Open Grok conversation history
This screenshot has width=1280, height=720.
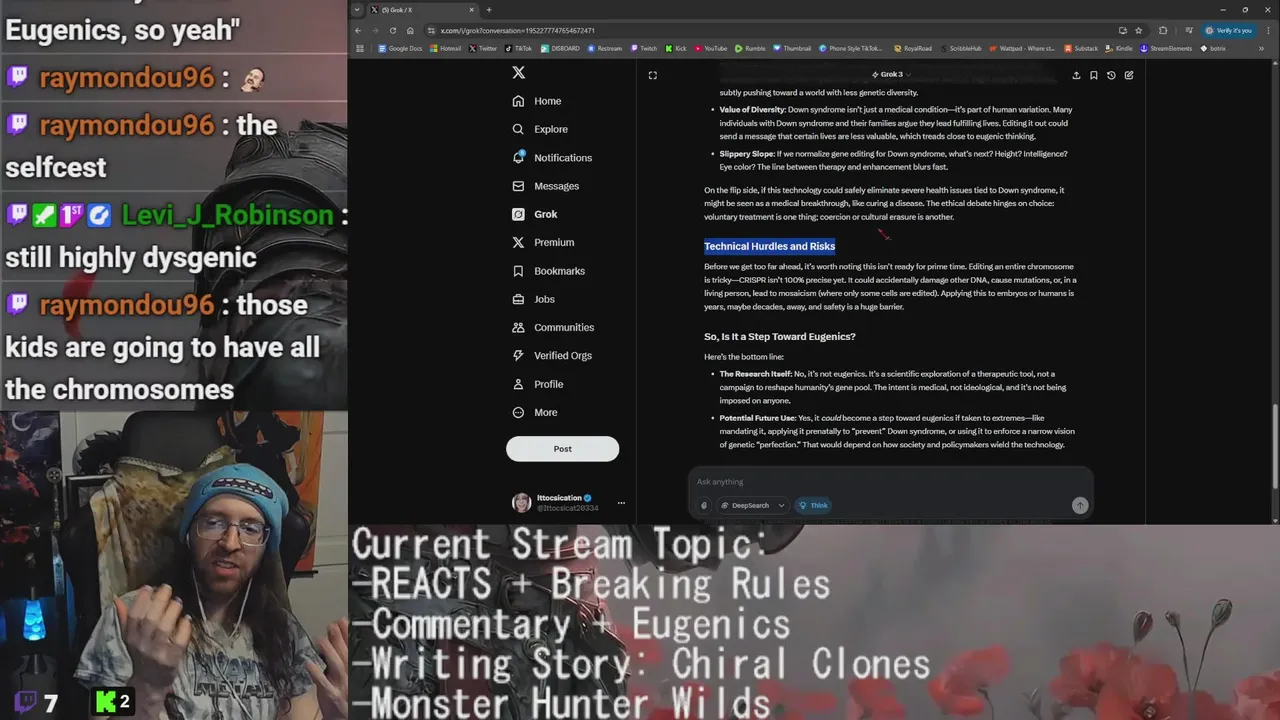coord(1111,75)
